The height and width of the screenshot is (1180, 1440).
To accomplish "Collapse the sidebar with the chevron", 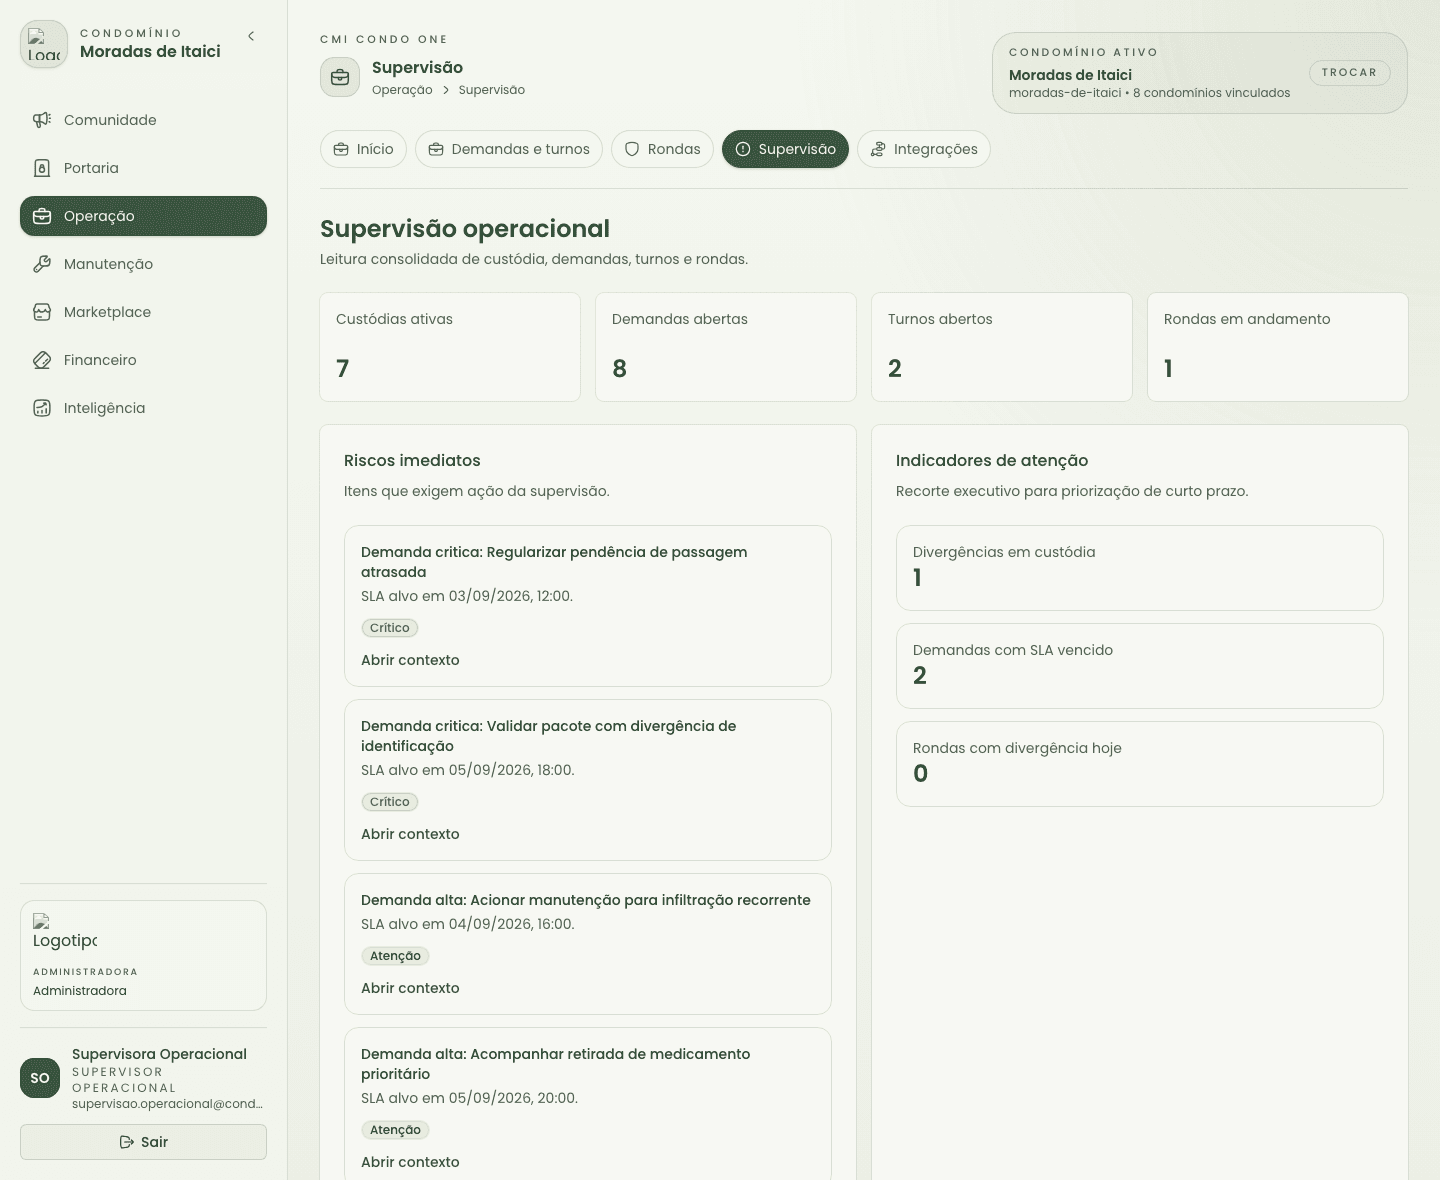I will click(251, 36).
